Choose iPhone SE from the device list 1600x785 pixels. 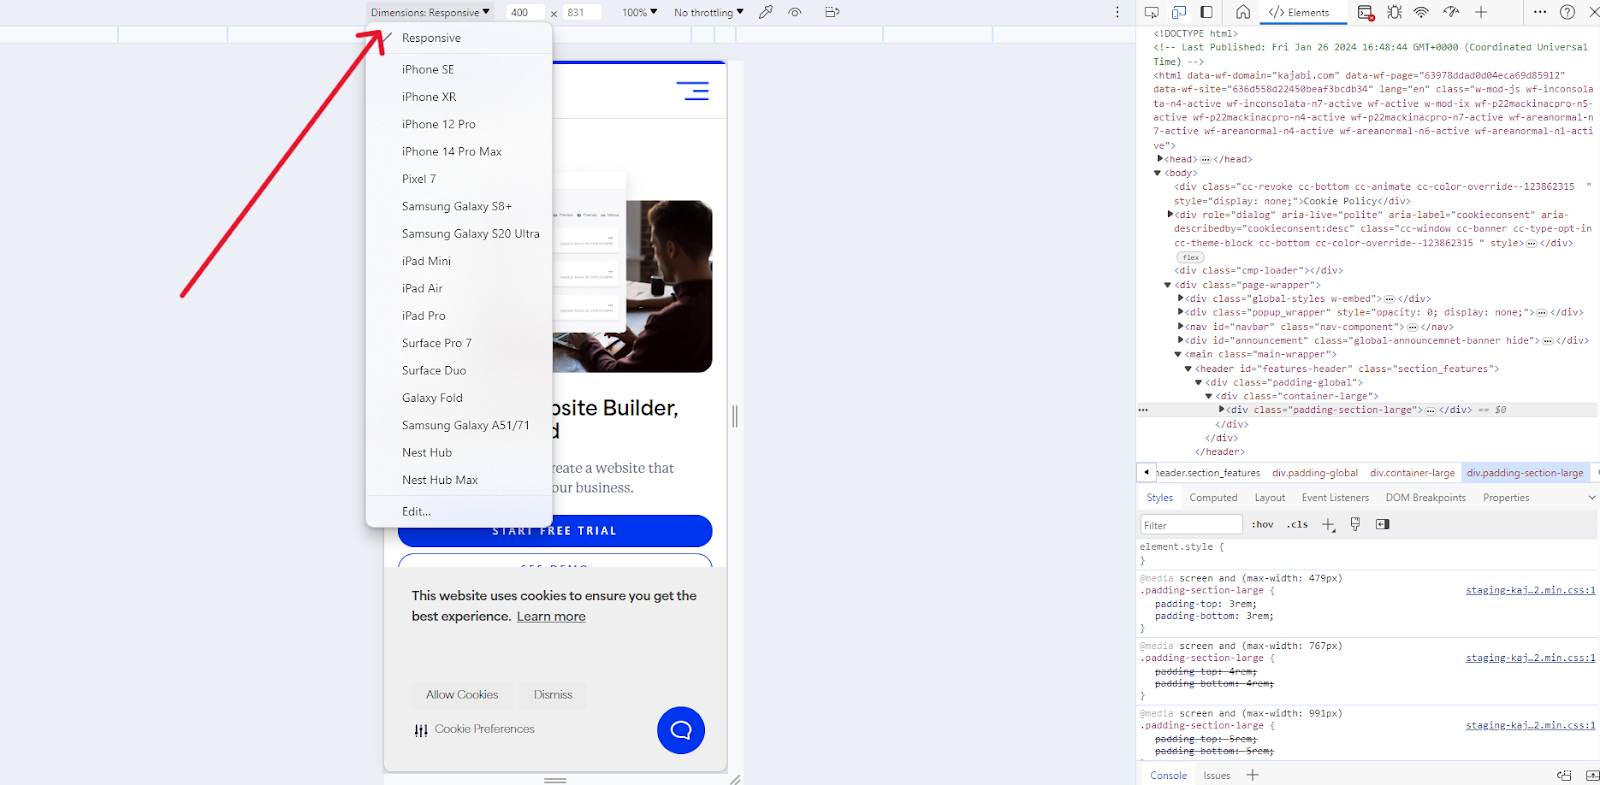pos(459,69)
